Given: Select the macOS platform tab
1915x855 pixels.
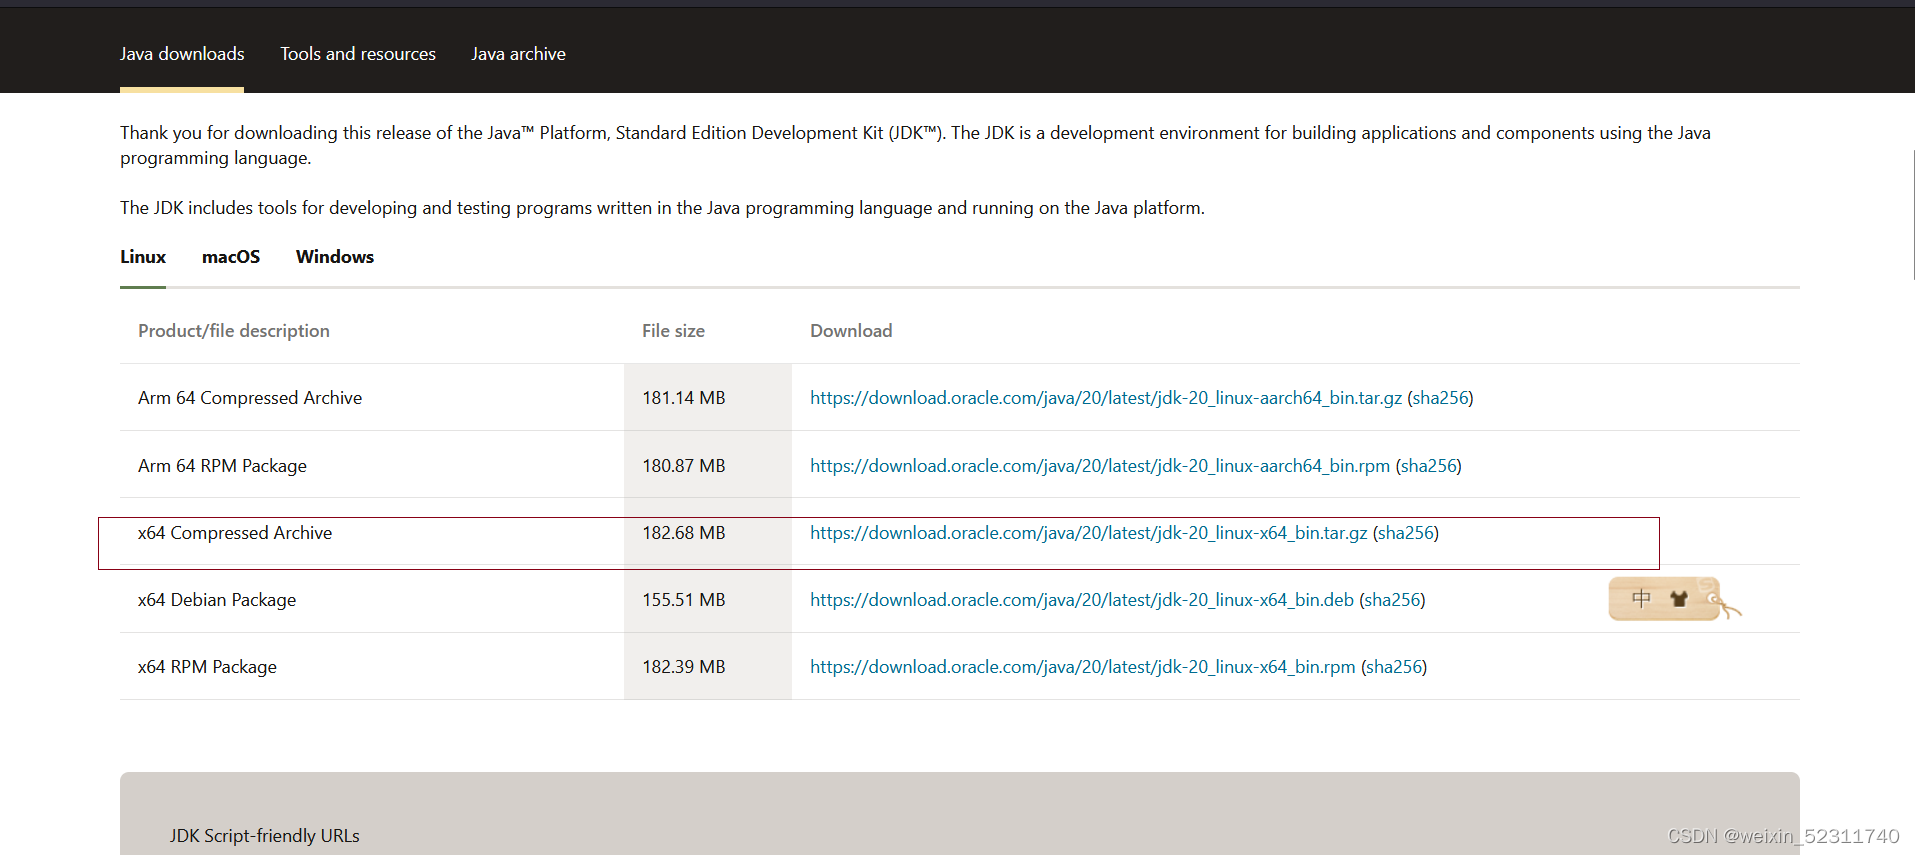Looking at the screenshot, I should click(231, 257).
